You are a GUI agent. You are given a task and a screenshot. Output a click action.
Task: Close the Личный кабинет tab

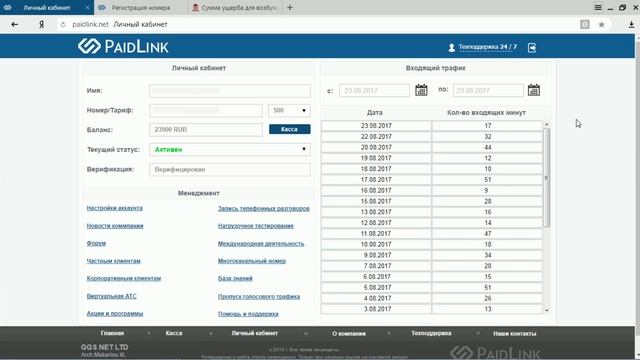87,7
